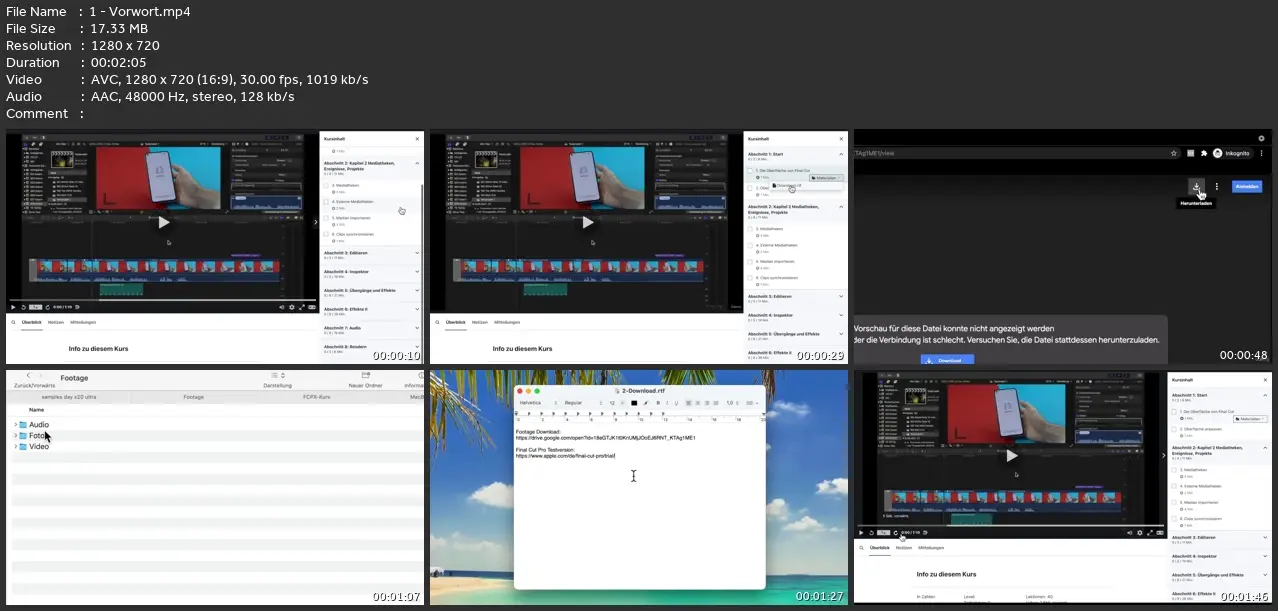Go back in the Finder window
This screenshot has height=611, width=1278.
(28, 376)
